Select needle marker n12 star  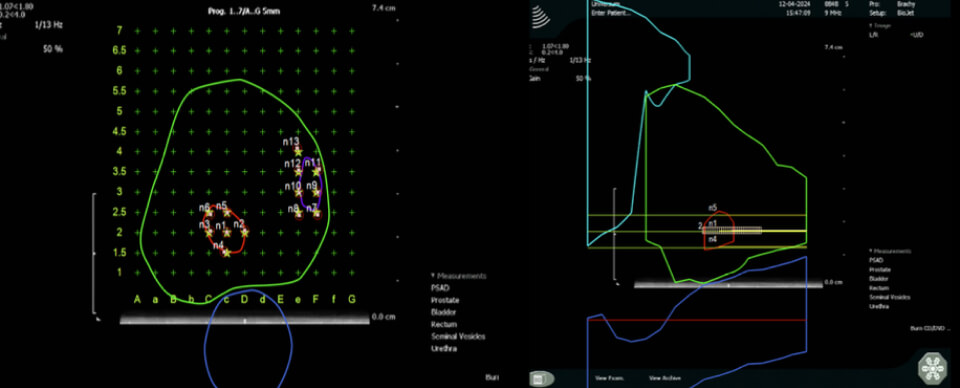pyautogui.click(x=299, y=172)
